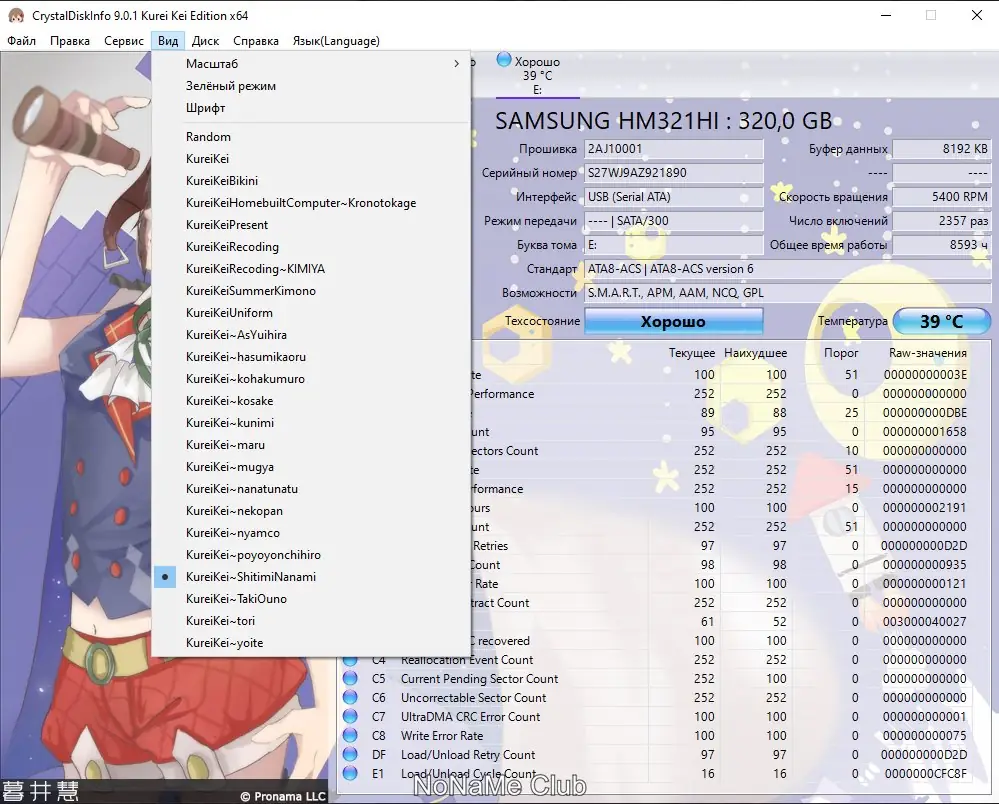Click status orb for E1 Load/Unload Cycle Count
The height and width of the screenshot is (804, 999).
point(350,773)
